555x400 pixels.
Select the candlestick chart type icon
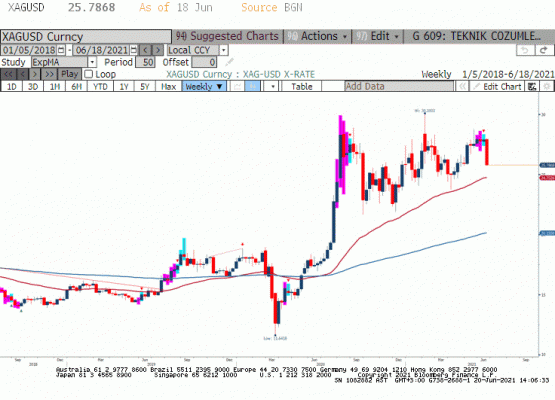252,86
